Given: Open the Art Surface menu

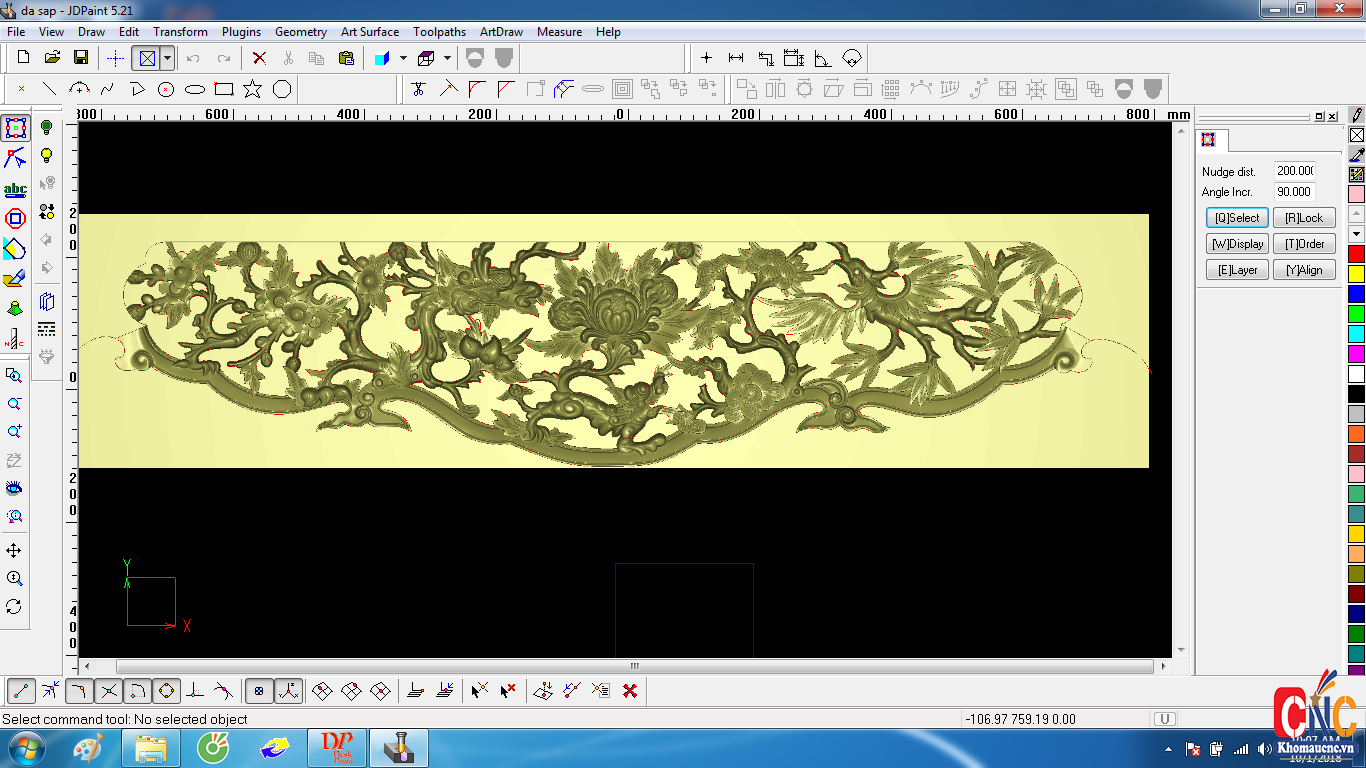Looking at the screenshot, I should click(x=369, y=32).
